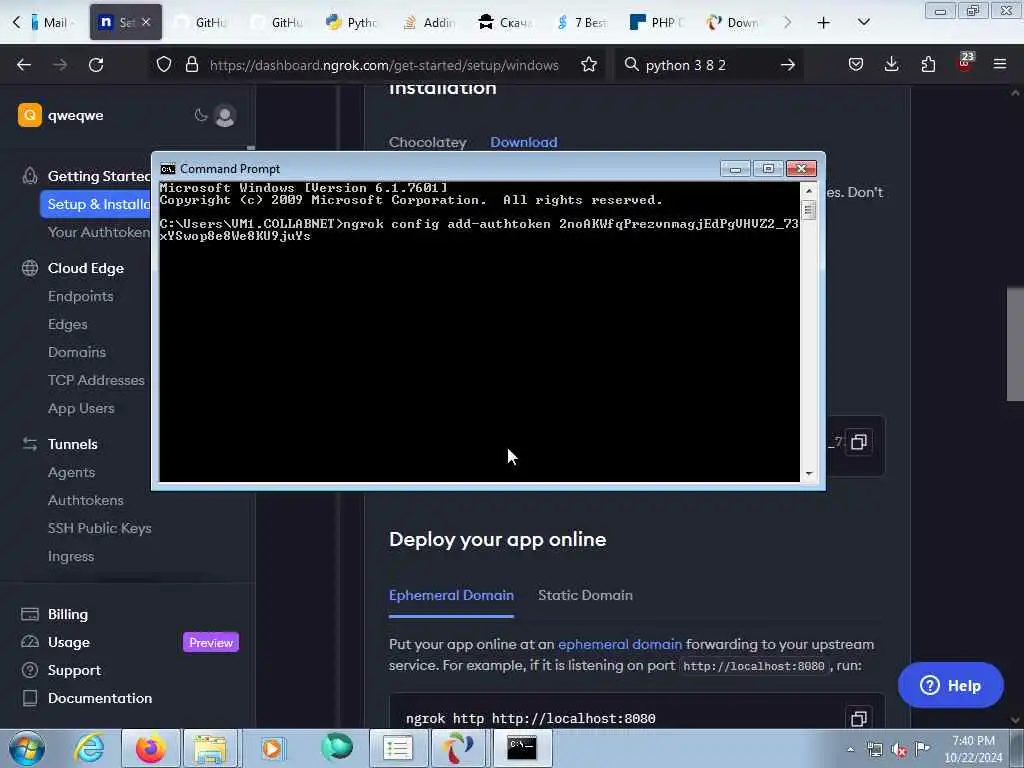
Task: Click the URL address bar
Action: pos(384,65)
